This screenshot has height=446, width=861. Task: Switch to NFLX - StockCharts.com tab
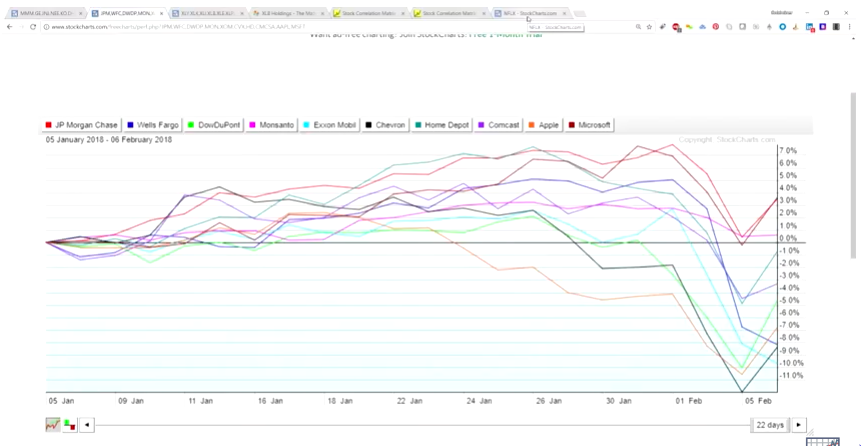(530, 13)
